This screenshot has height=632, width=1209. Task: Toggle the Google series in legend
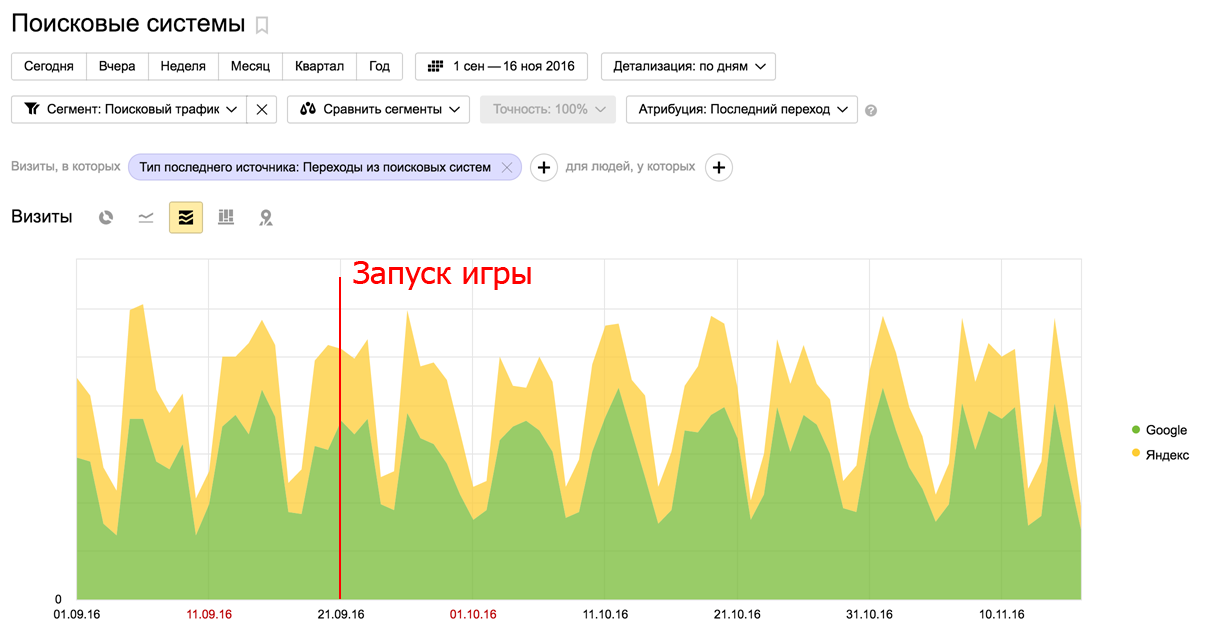click(x=1159, y=430)
